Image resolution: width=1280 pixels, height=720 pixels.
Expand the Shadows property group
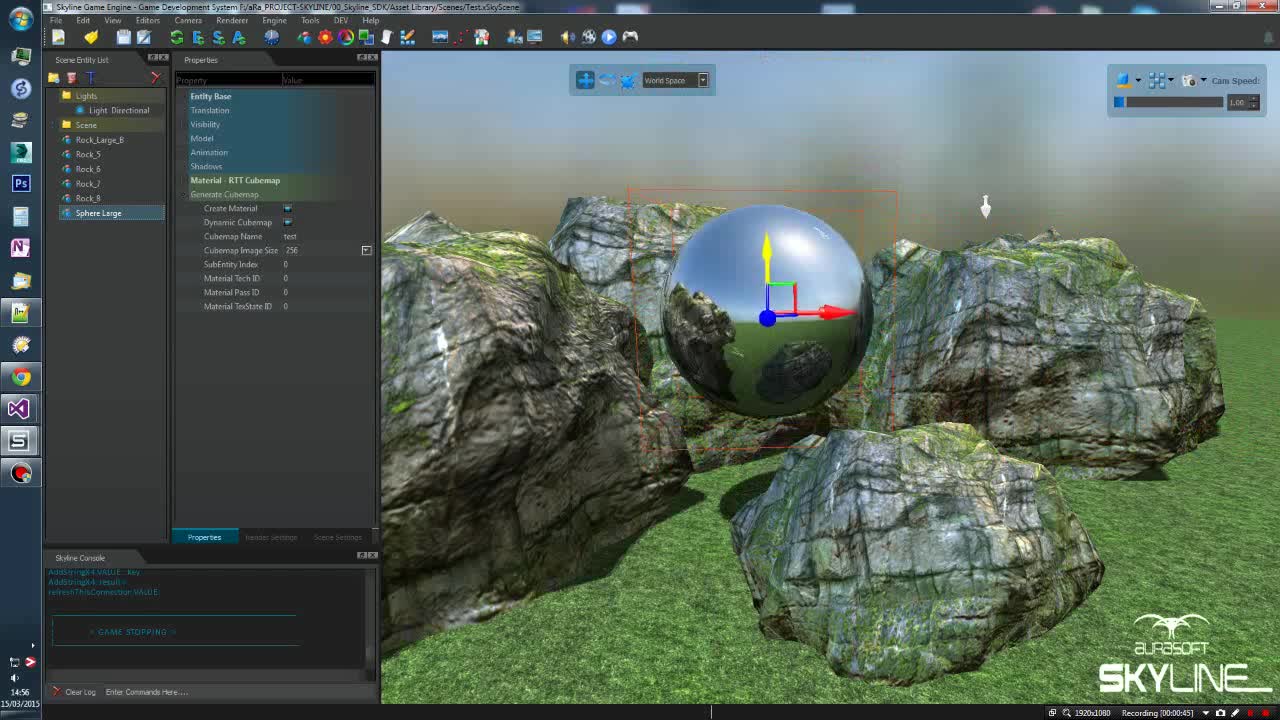[x=206, y=166]
